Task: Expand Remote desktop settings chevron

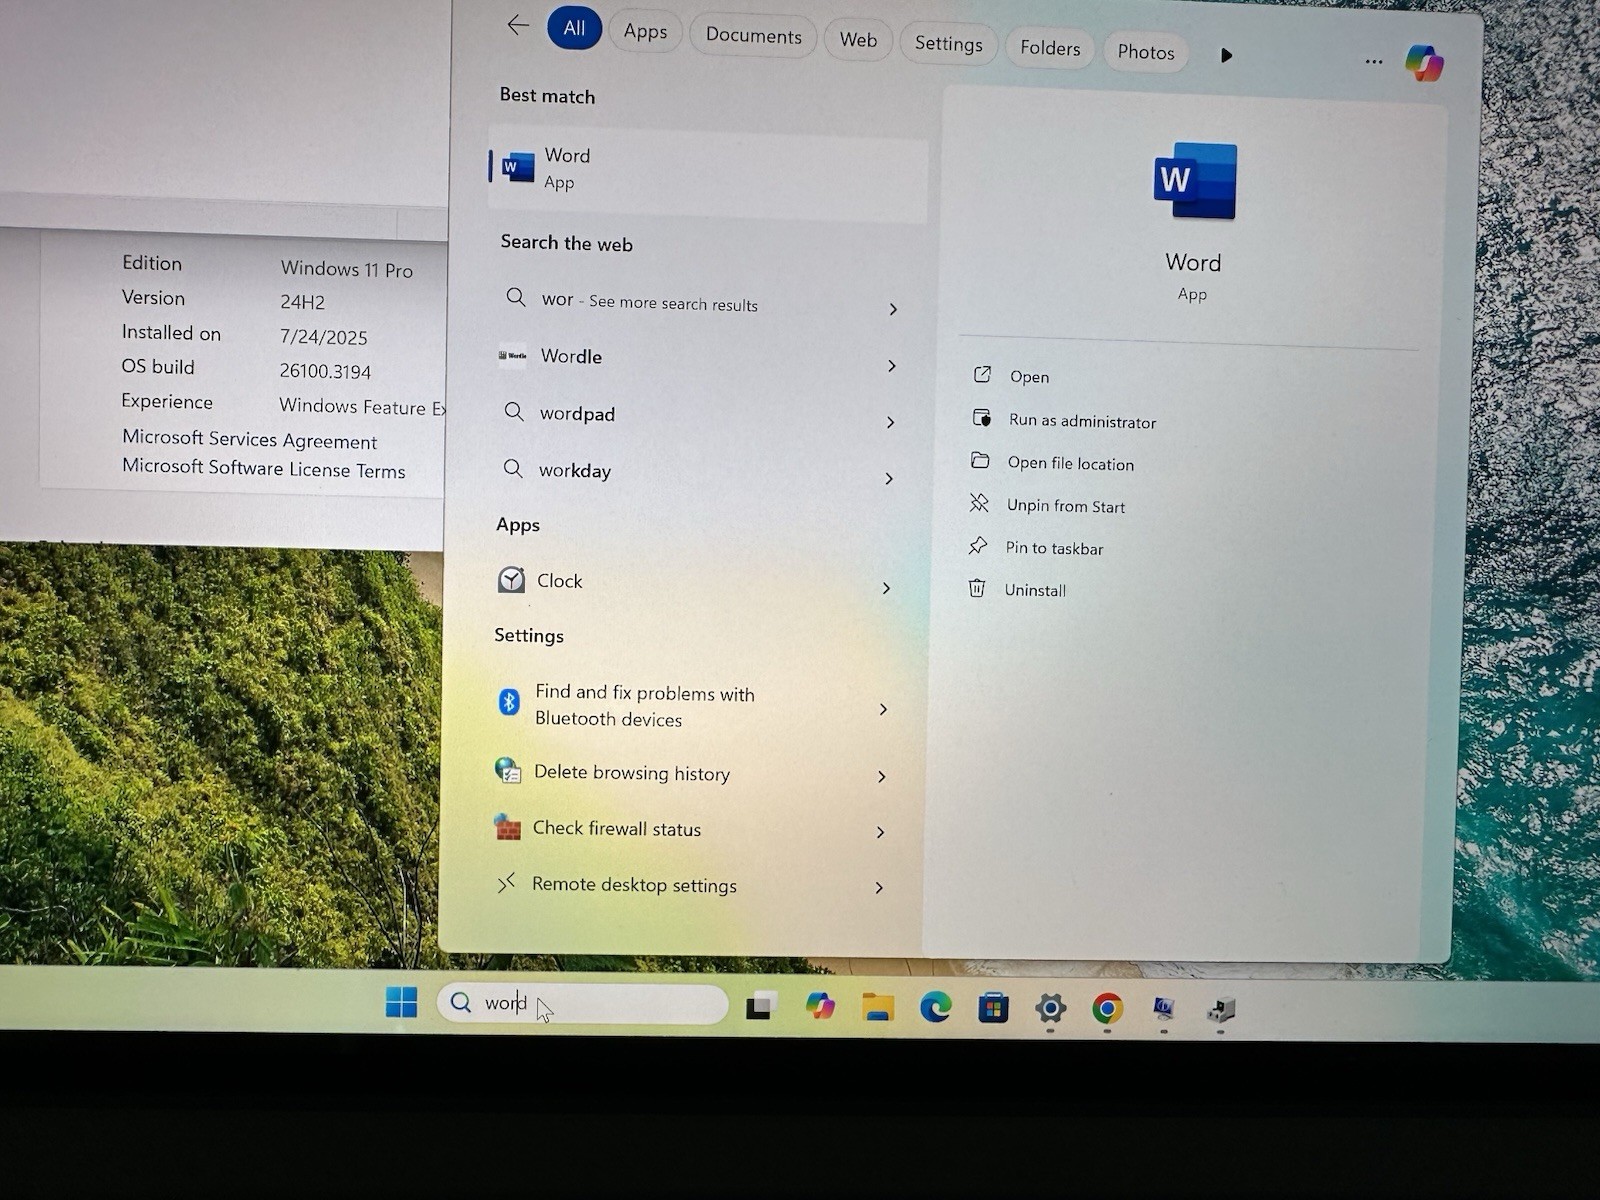Action: (x=878, y=888)
